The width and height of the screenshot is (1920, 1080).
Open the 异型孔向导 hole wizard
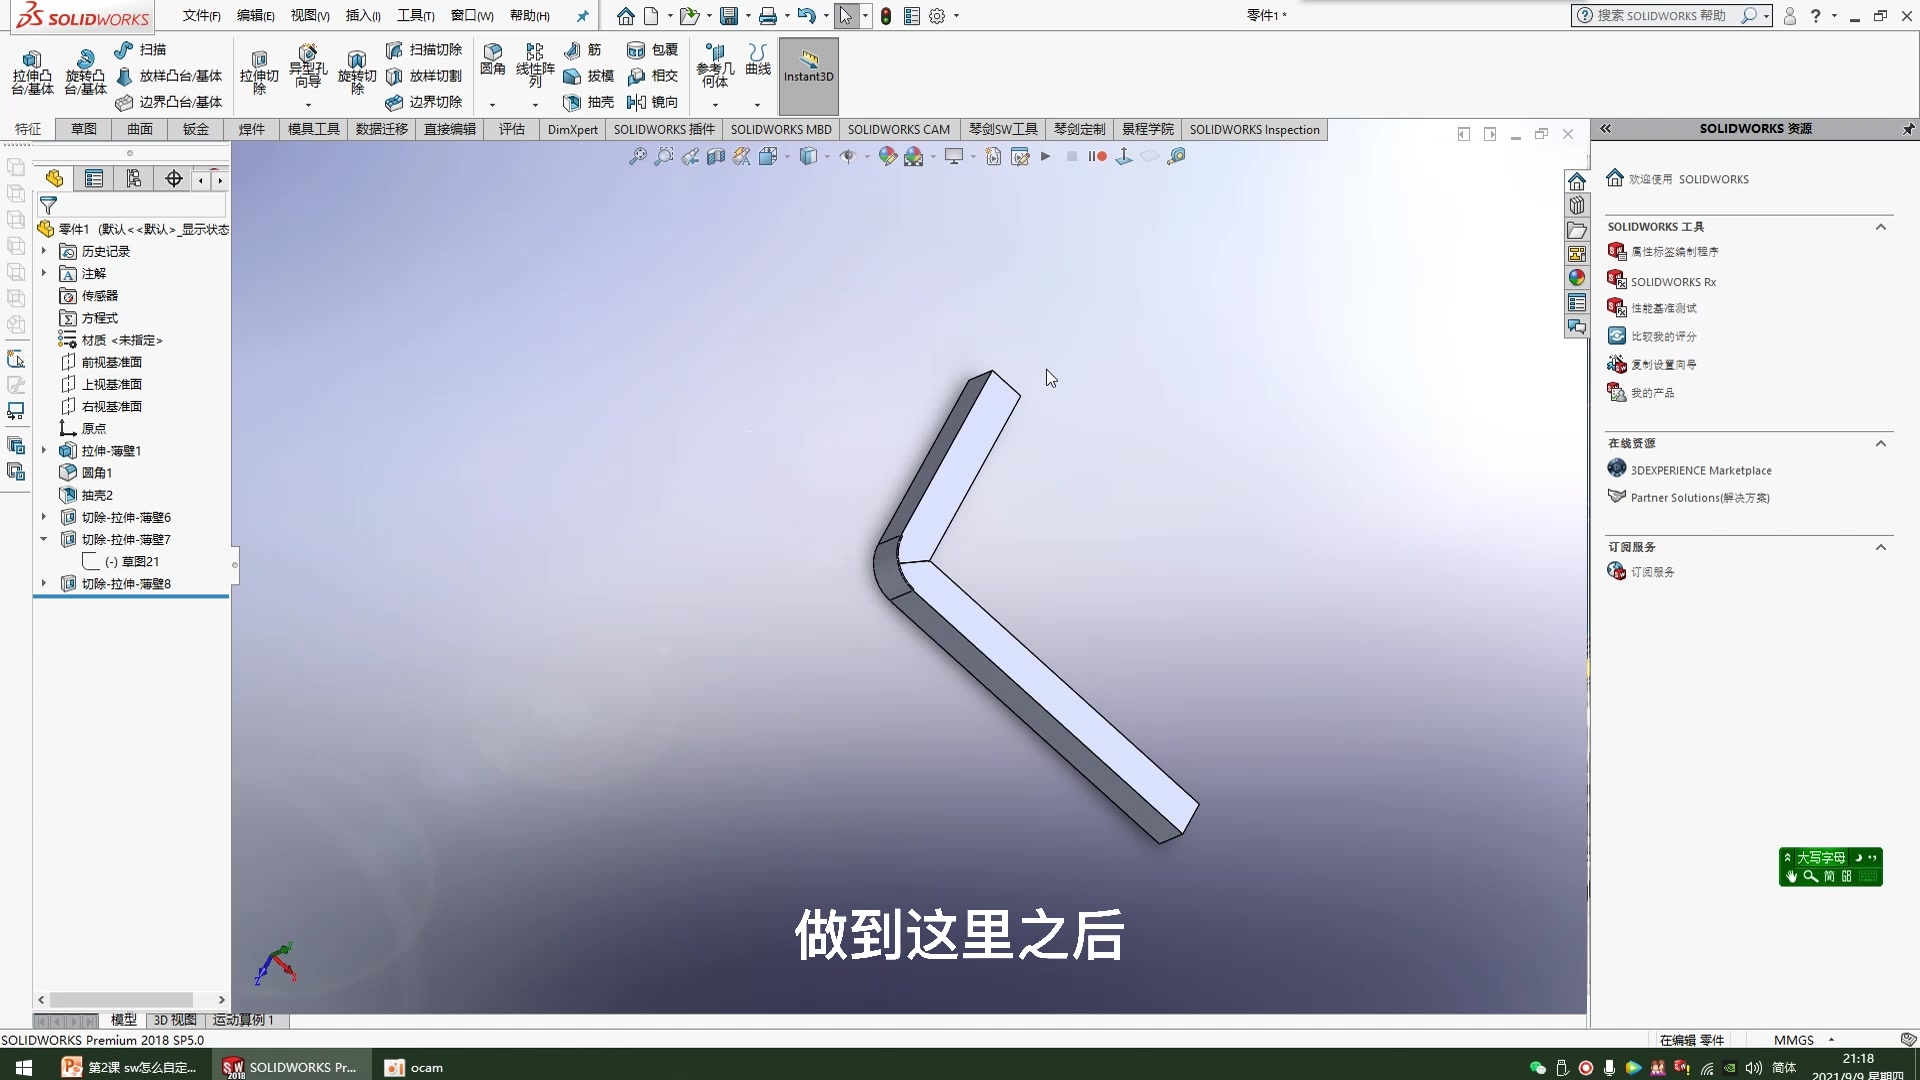pos(308,67)
